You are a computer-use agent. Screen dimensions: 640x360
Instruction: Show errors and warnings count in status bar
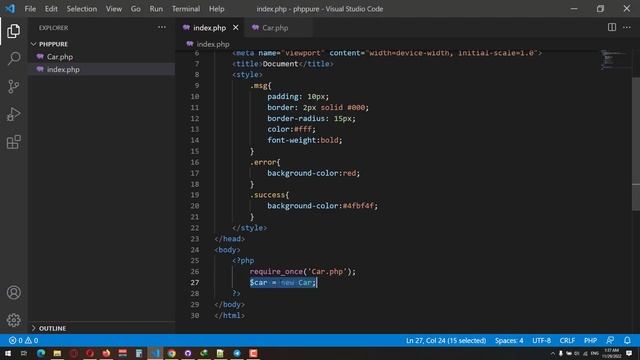click(23, 340)
